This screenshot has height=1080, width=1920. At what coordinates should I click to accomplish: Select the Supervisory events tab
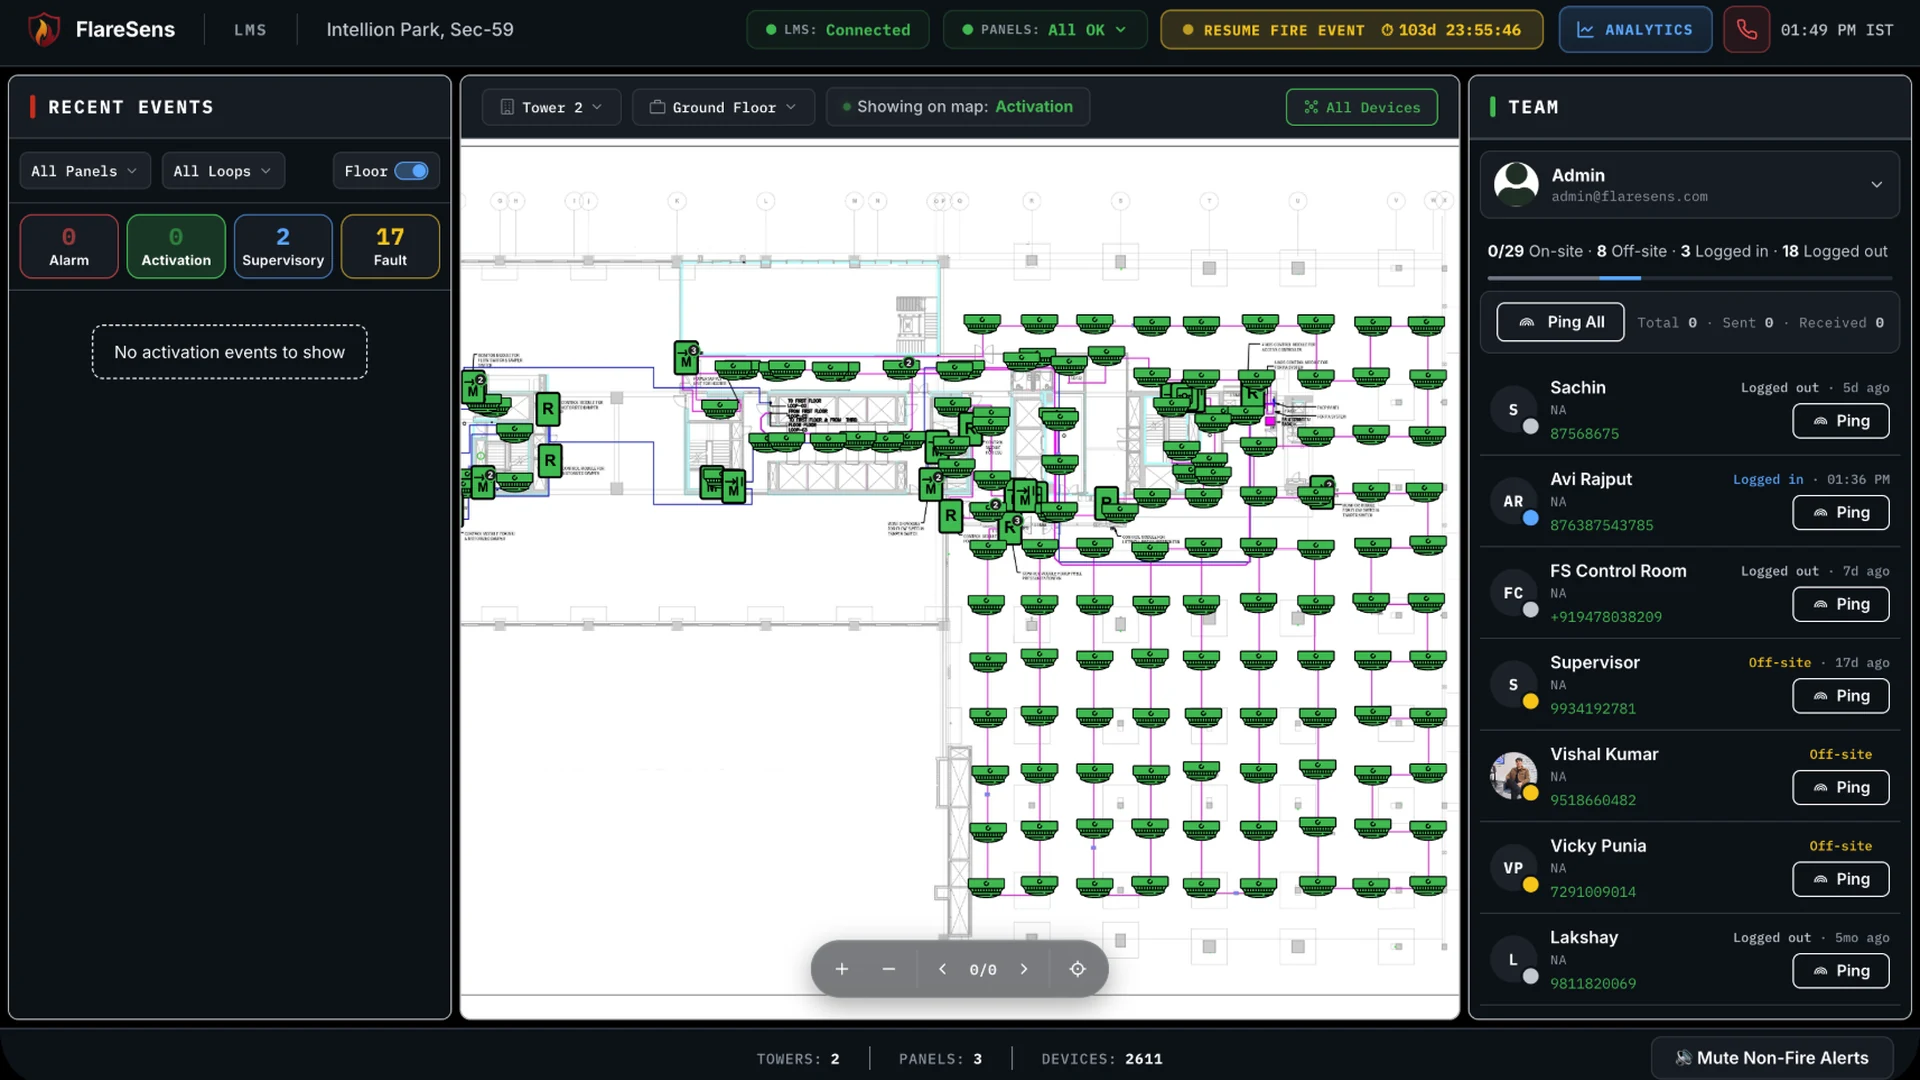(283, 246)
